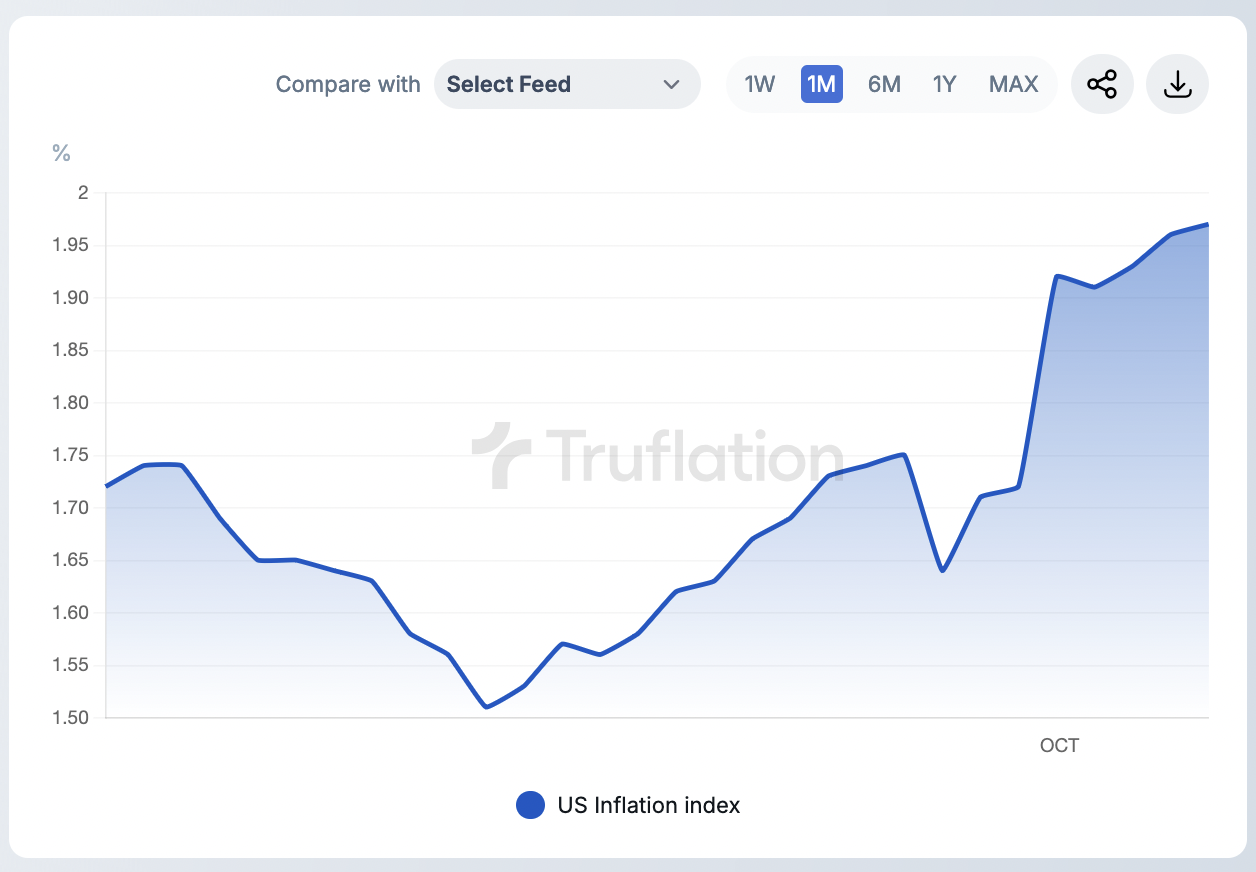Viewport: 1256px width, 872px height.
Task: Click the Truflation watermark text
Action: [694, 457]
